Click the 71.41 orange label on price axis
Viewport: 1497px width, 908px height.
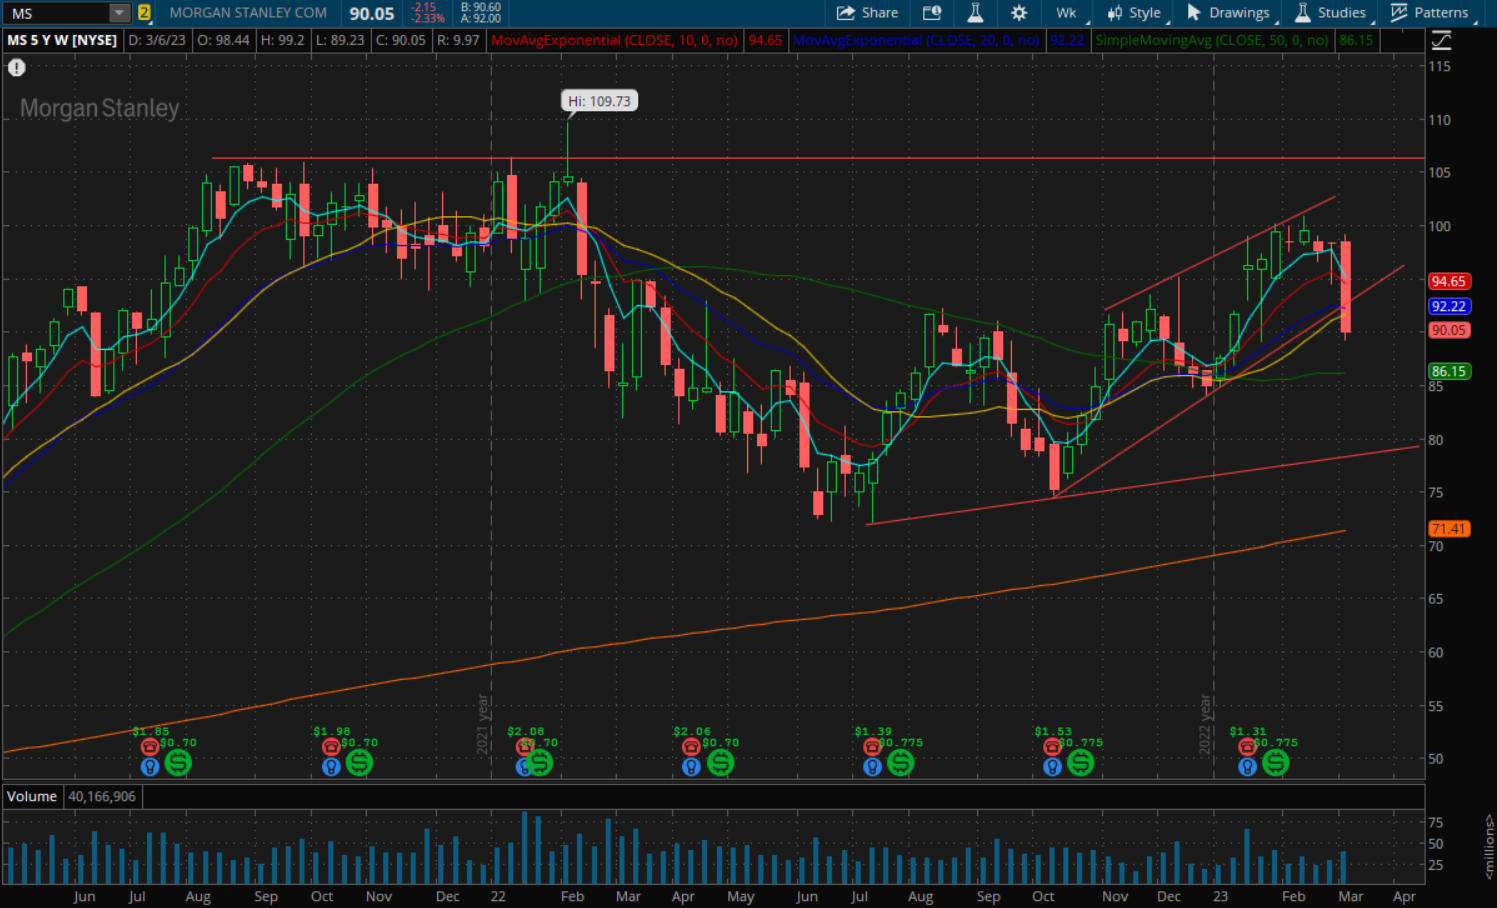(1448, 529)
